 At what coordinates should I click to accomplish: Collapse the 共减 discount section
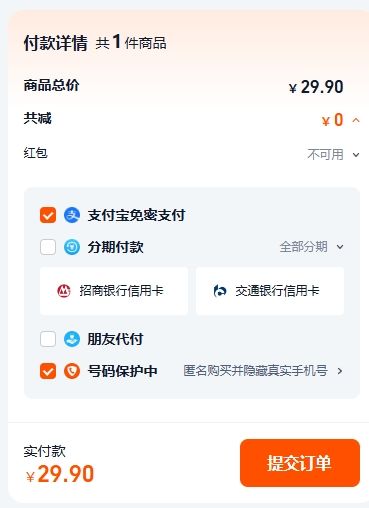(356, 120)
